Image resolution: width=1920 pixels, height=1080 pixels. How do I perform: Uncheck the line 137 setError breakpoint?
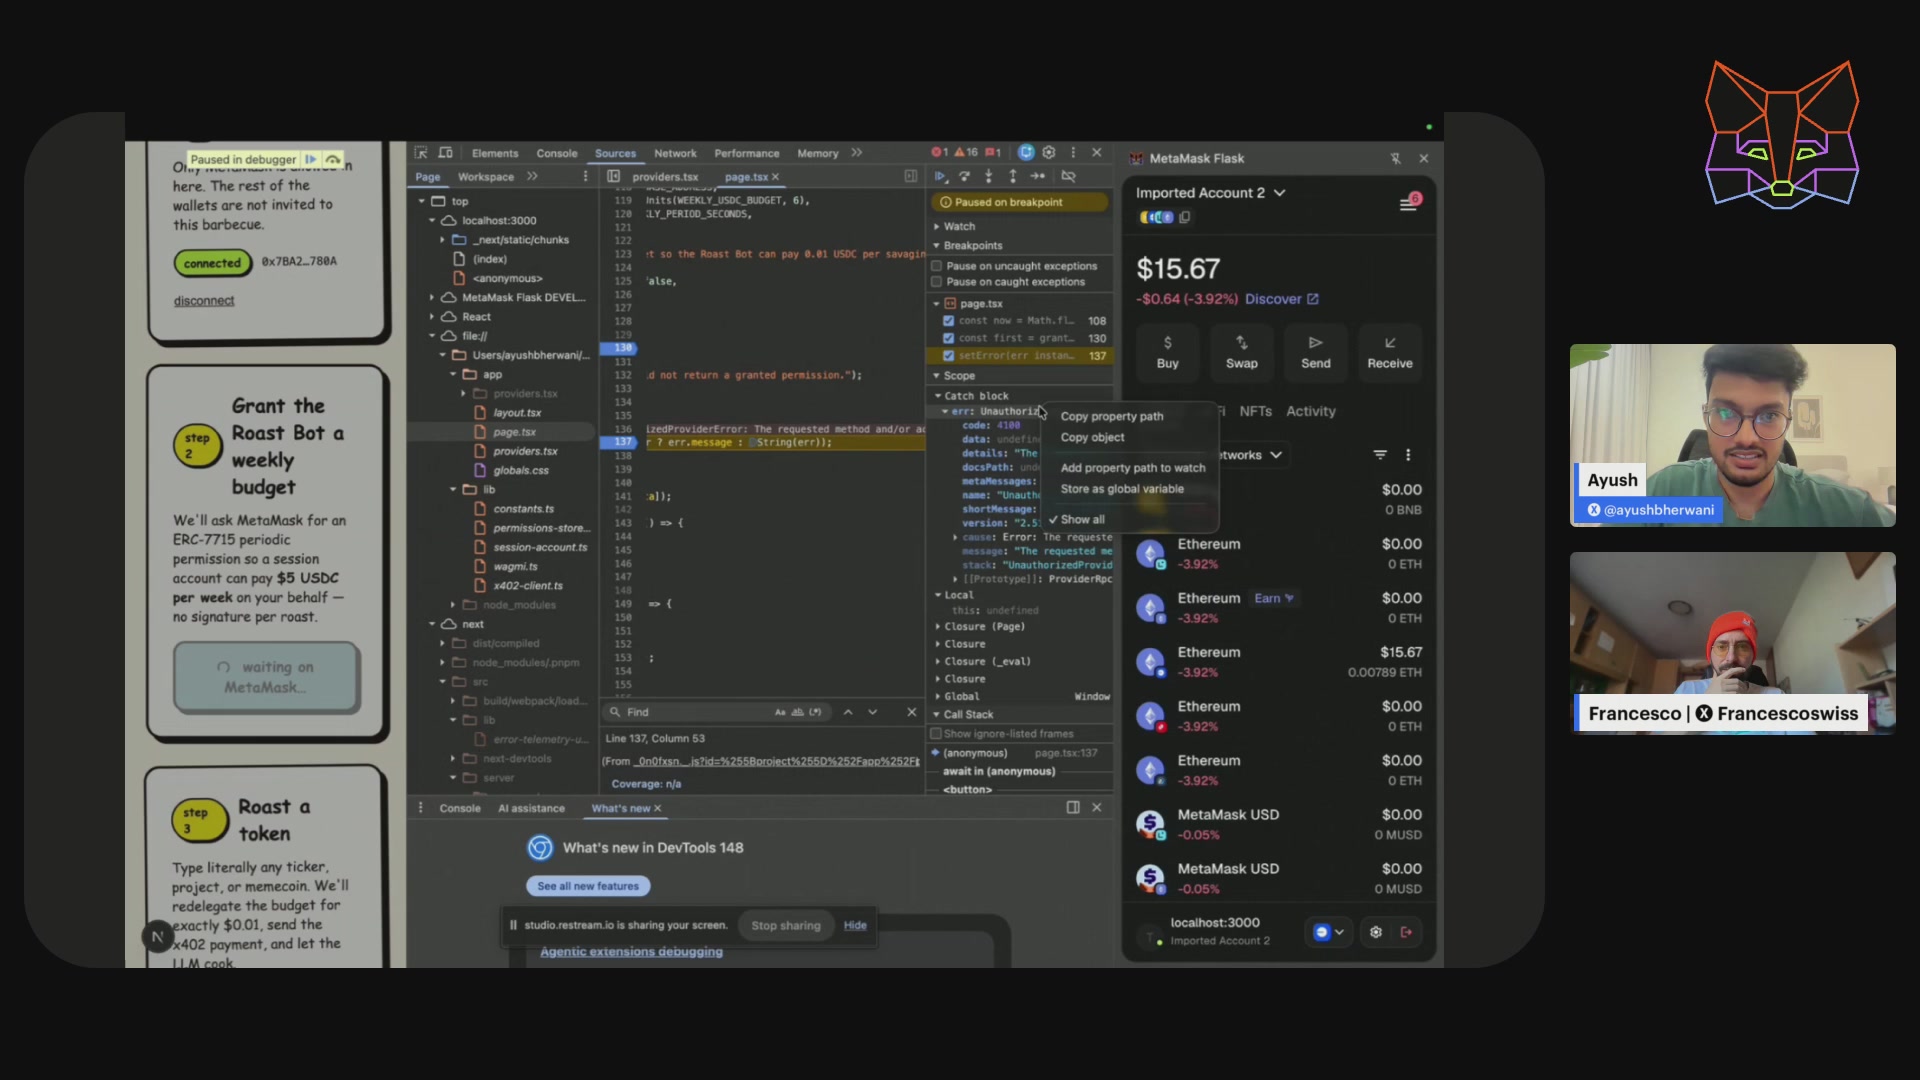[948, 356]
